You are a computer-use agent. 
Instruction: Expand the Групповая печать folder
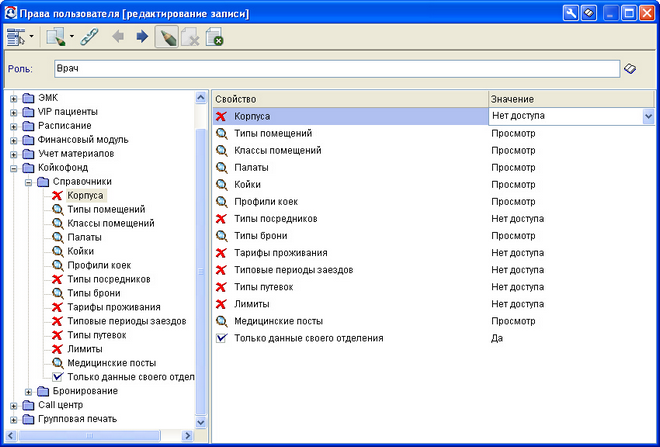[13, 420]
